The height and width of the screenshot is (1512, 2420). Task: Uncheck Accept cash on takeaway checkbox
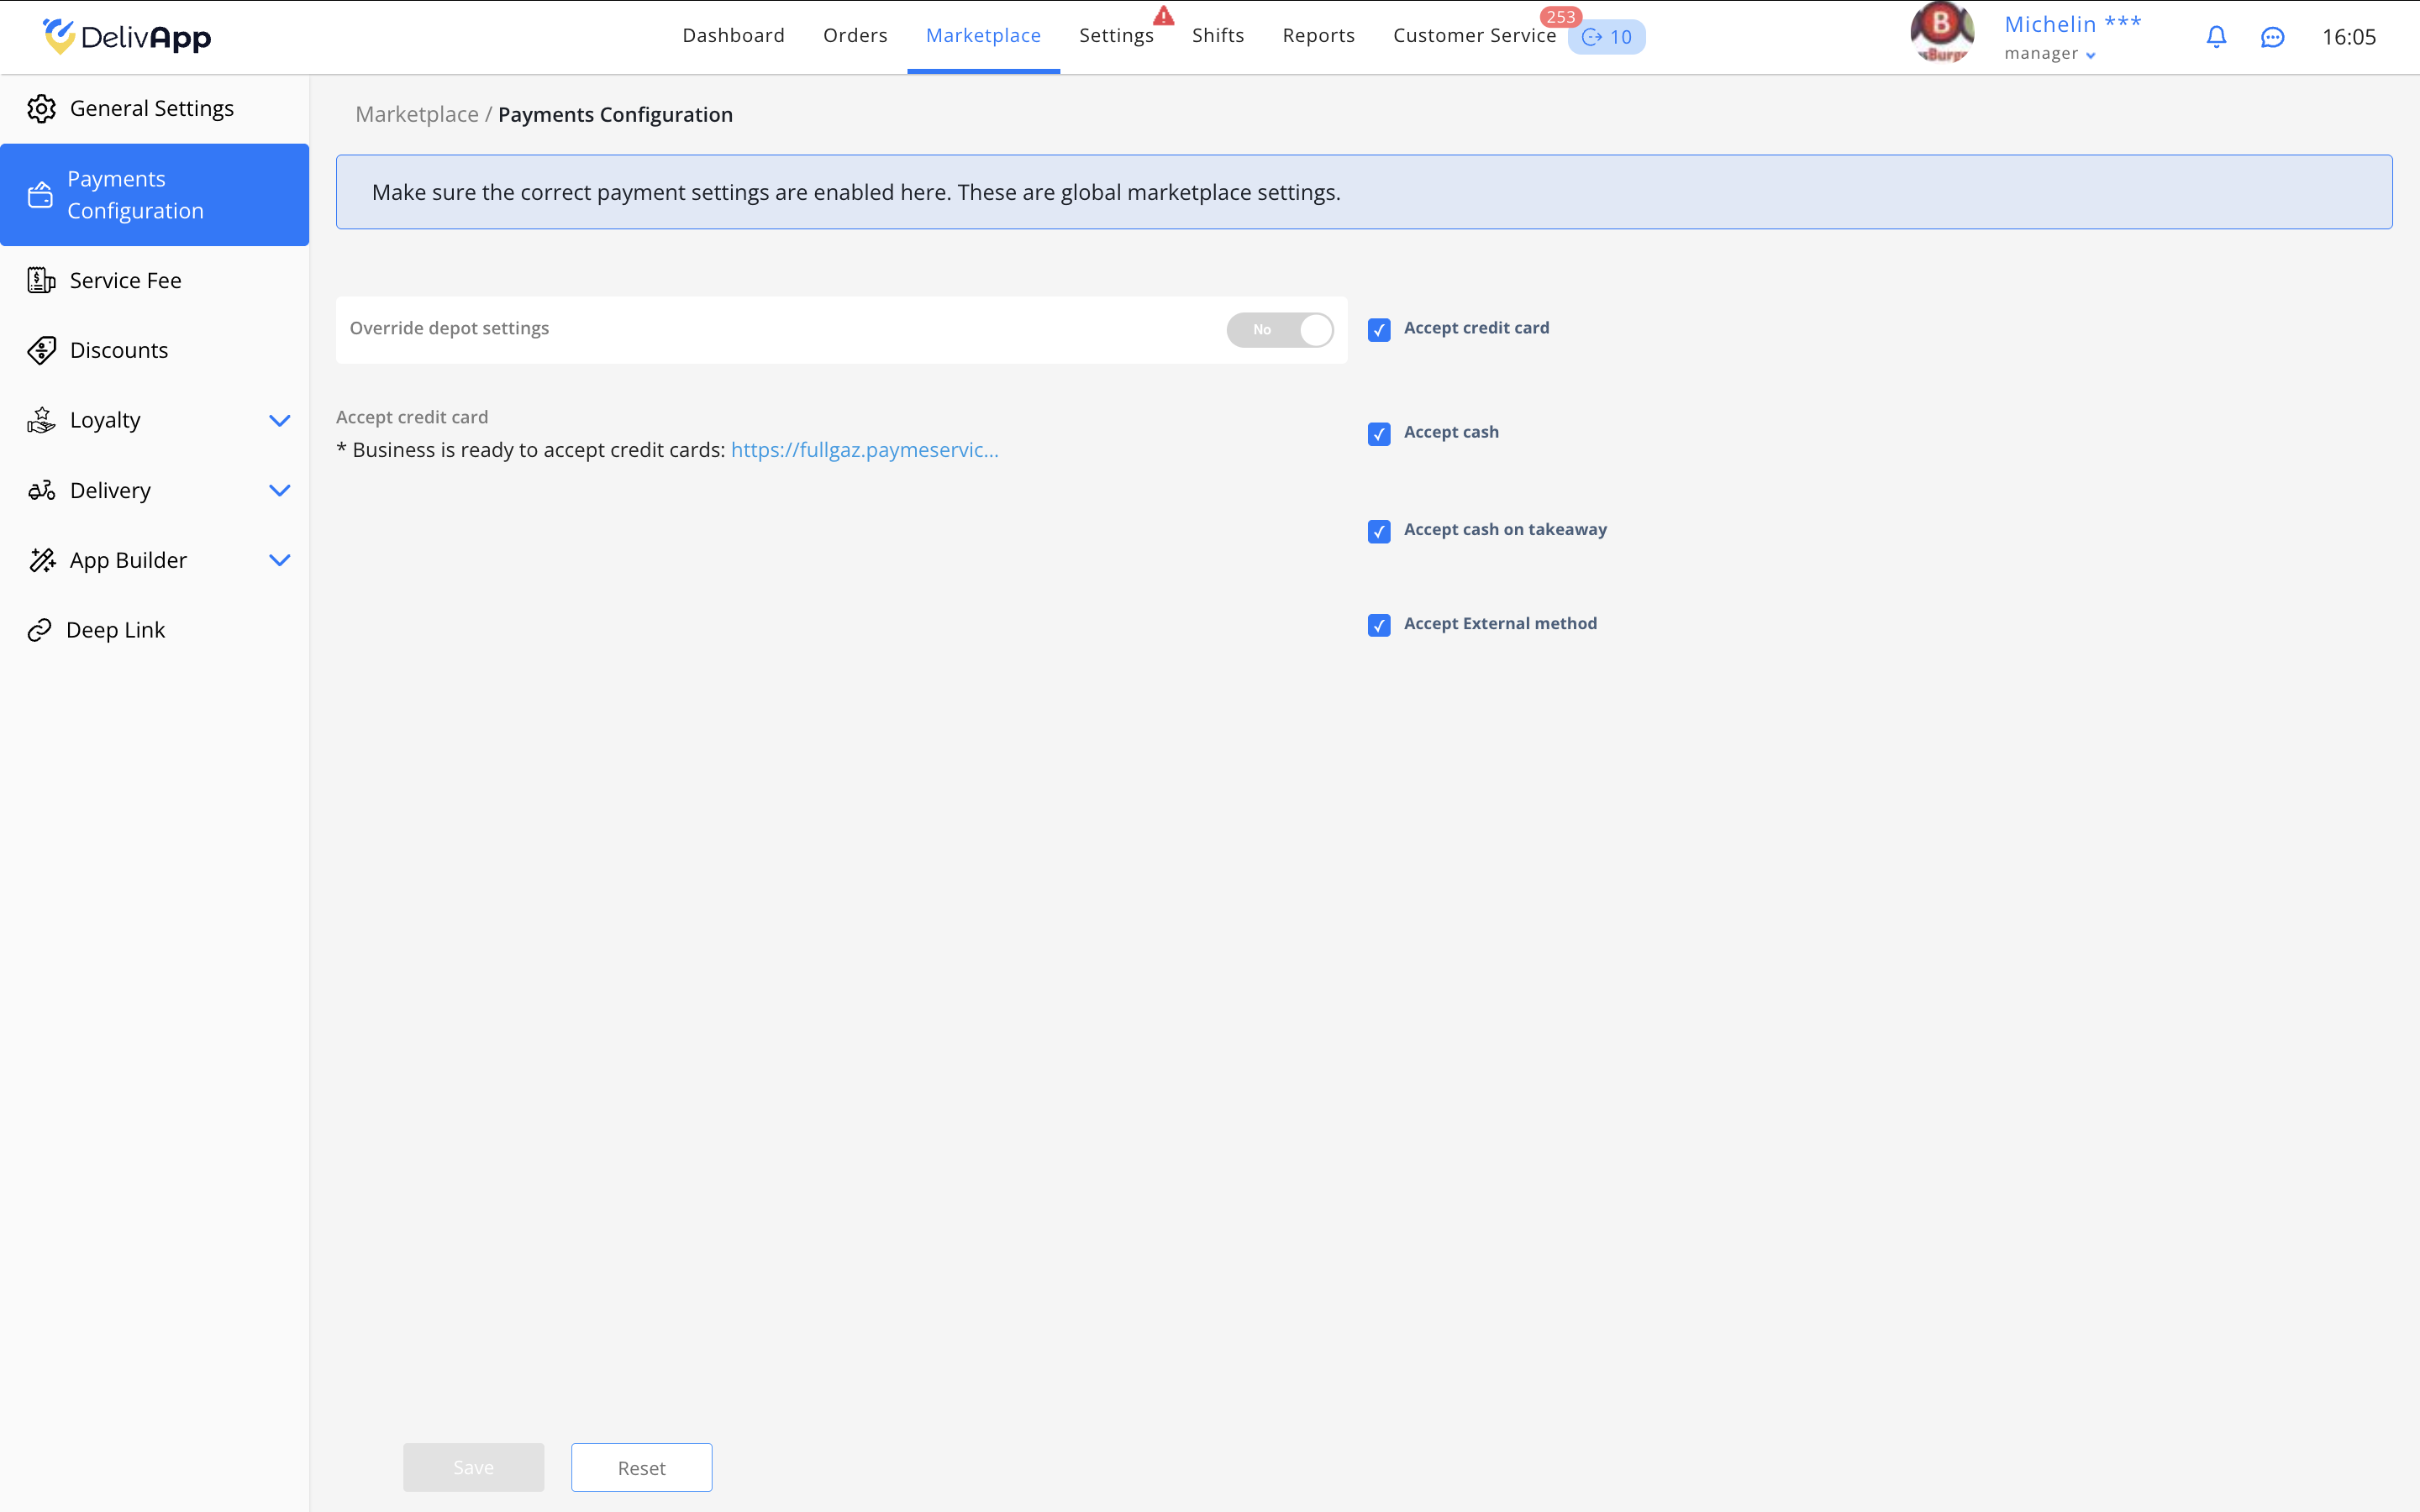click(1379, 531)
